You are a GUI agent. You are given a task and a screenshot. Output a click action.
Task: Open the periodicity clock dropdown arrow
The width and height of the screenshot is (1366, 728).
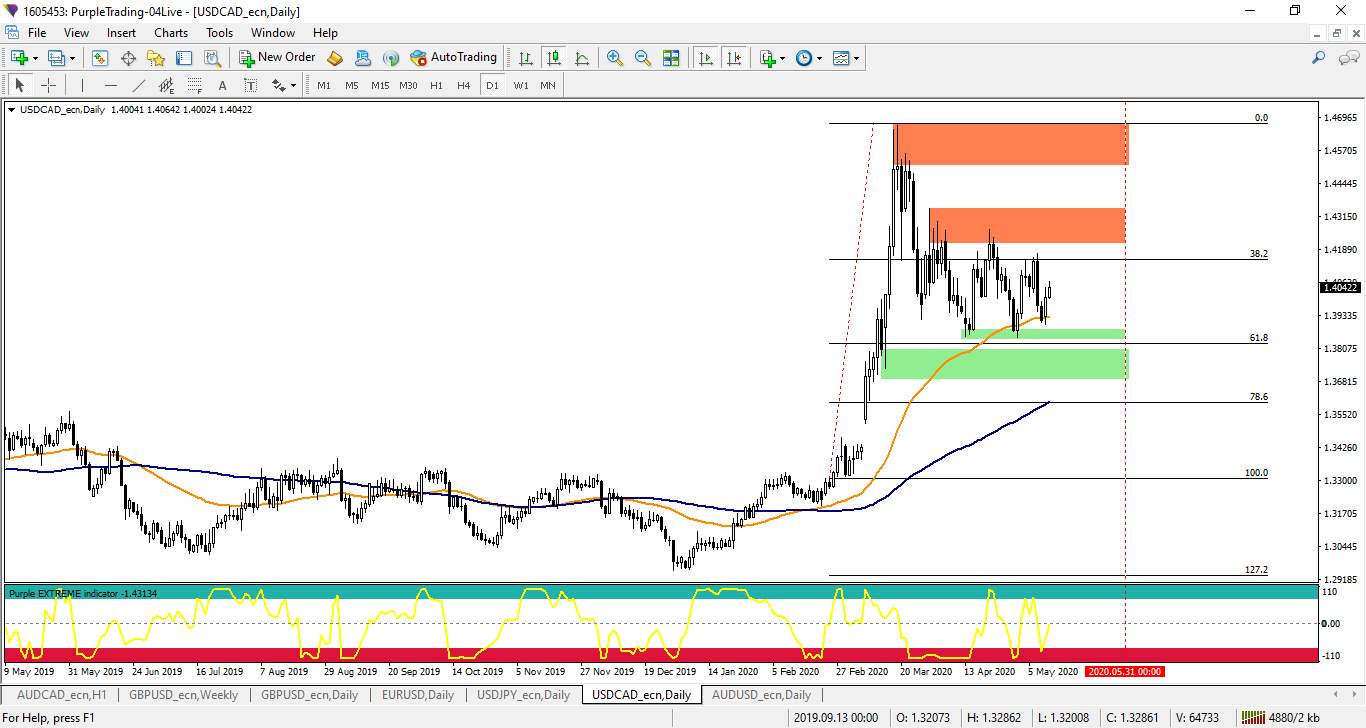(x=819, y=58)
